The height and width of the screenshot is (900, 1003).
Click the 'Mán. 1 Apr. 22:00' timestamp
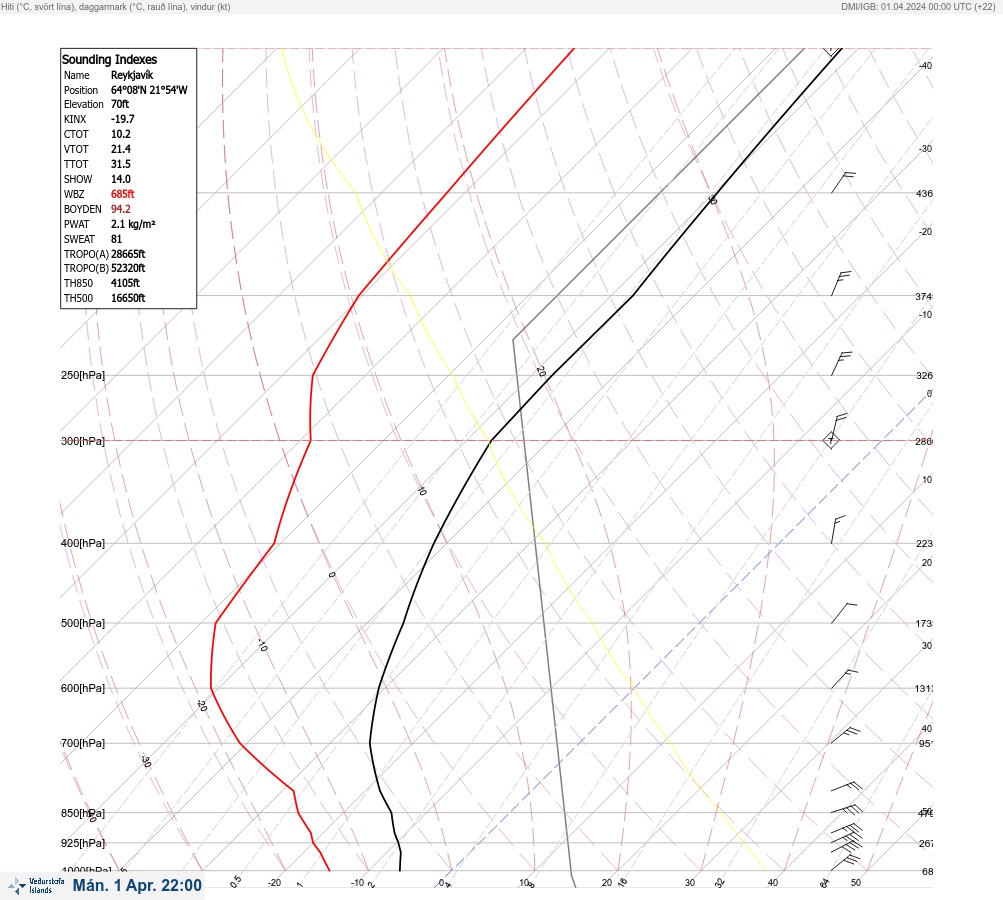tap(137, 885)
